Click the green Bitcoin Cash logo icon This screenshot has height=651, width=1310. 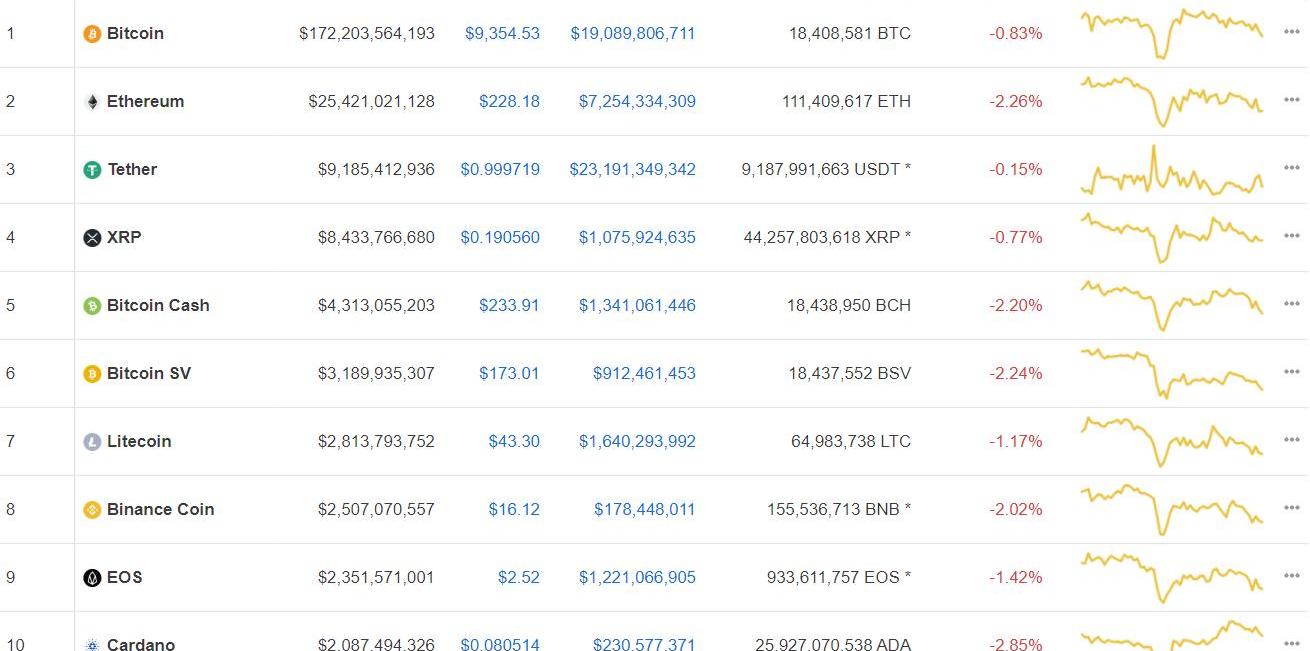(92, 306)
